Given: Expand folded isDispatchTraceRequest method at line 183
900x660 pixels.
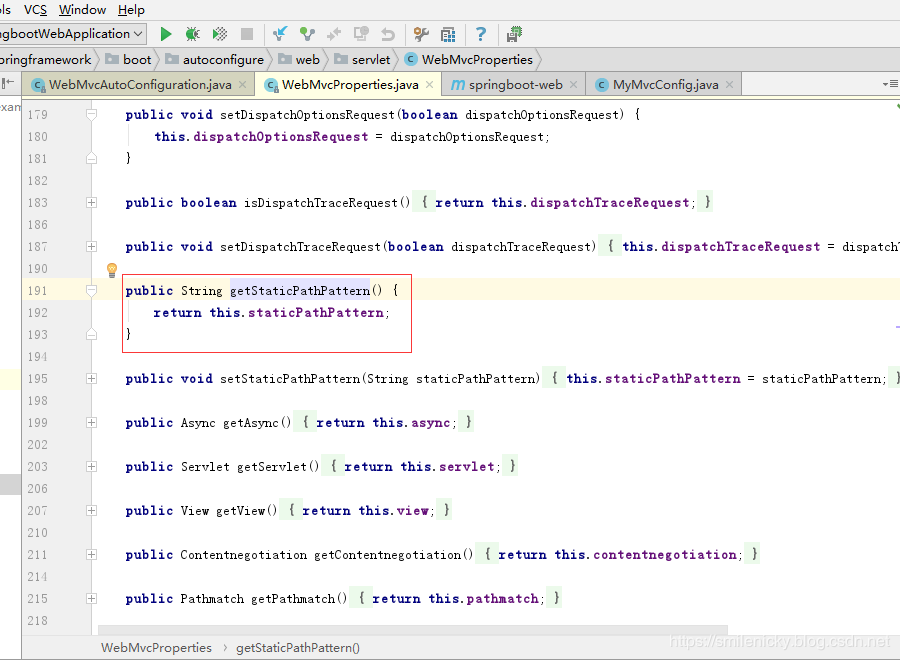Looking at the screenshot, I should (92, 203).
